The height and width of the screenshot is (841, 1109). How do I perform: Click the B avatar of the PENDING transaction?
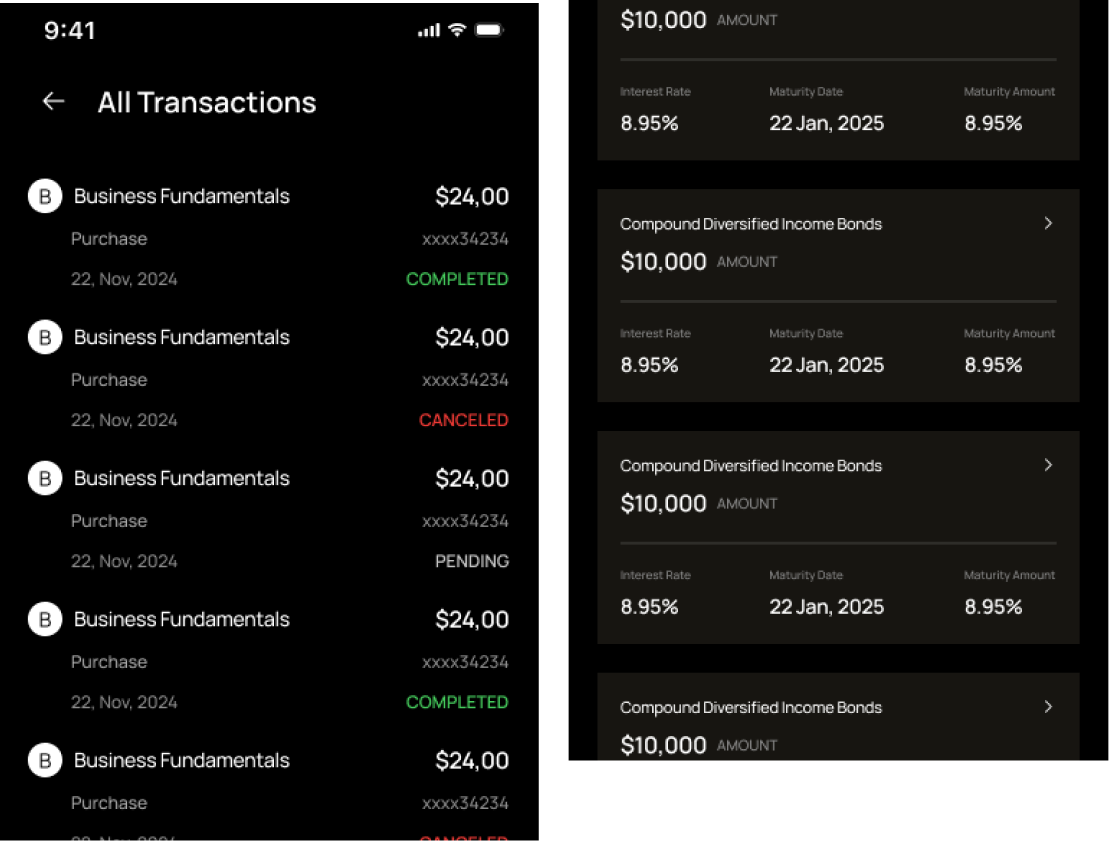click(45, 478)
